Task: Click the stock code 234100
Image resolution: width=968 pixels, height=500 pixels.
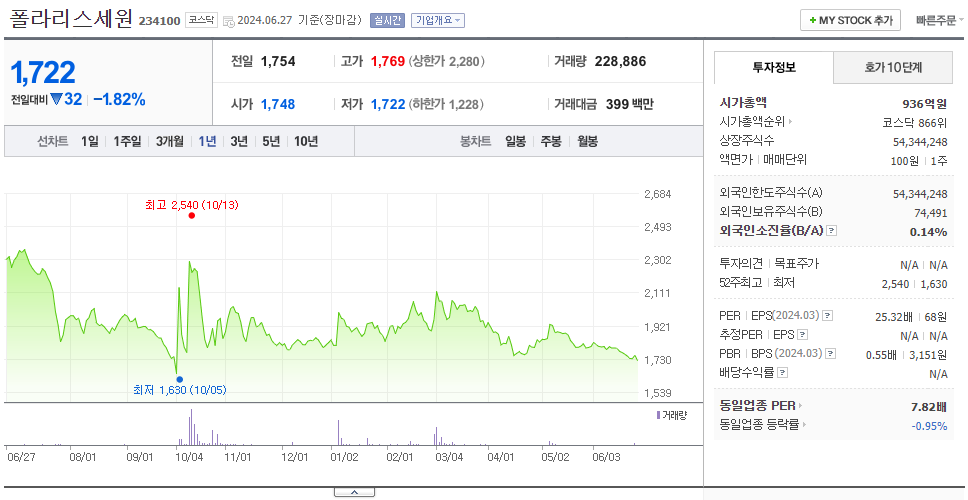Action: click(x=159, y=21)
